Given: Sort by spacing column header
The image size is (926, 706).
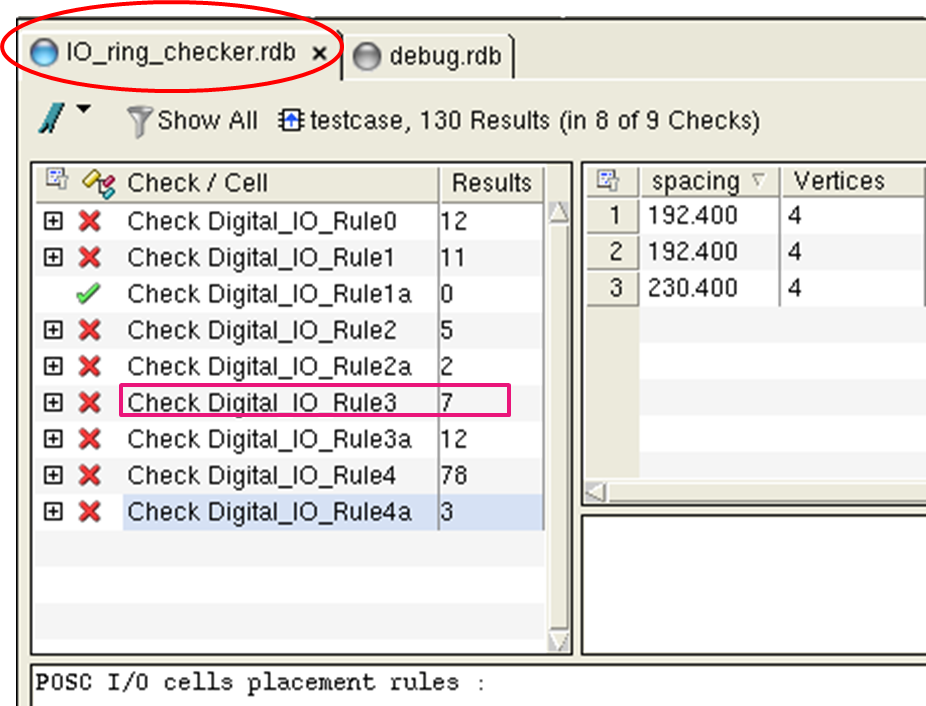Looking at the screenshot, I should coord(710,181).
